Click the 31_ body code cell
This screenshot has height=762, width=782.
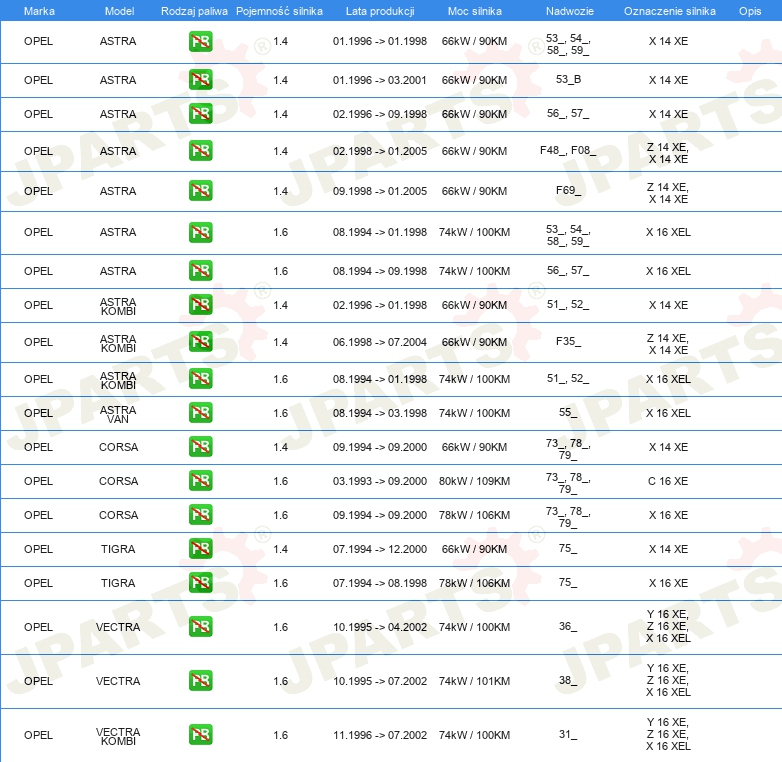(568, 734)
